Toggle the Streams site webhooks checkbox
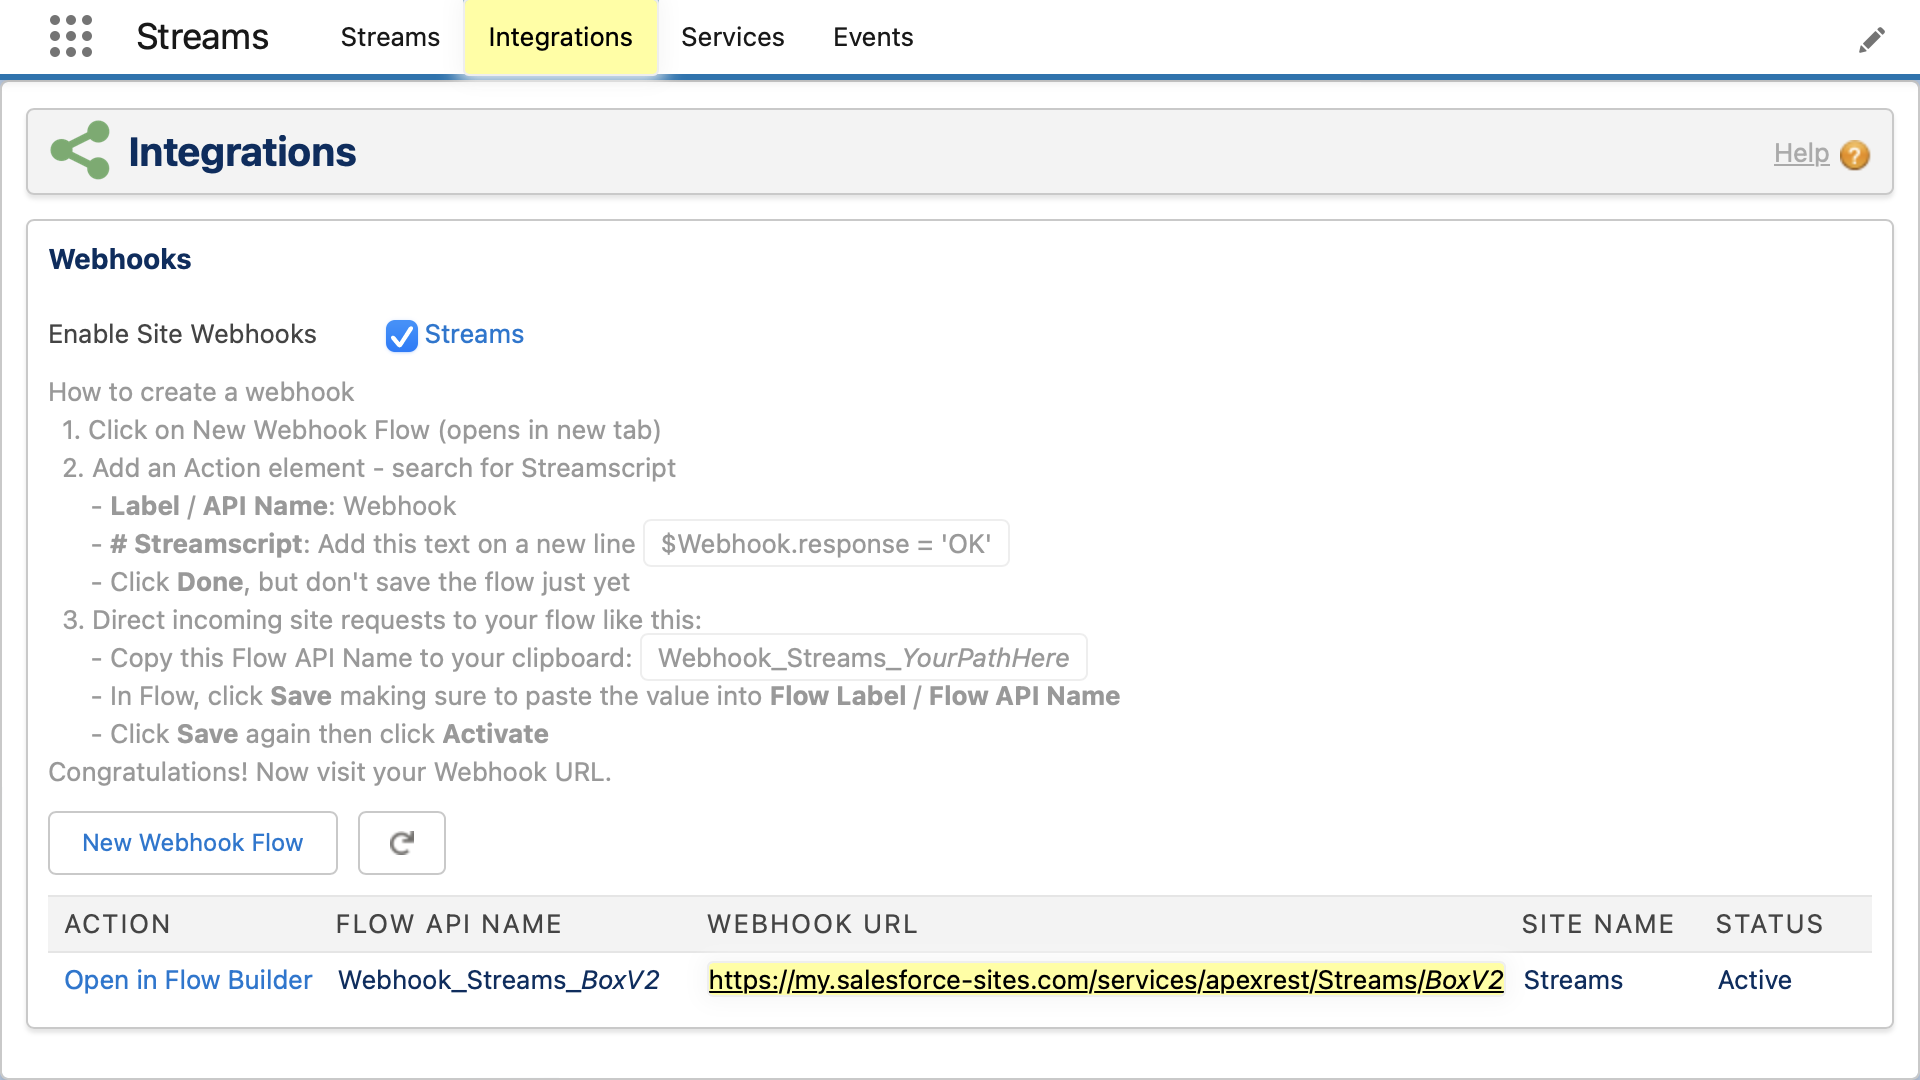The image size is (1920, 1080). pos(401,336)
